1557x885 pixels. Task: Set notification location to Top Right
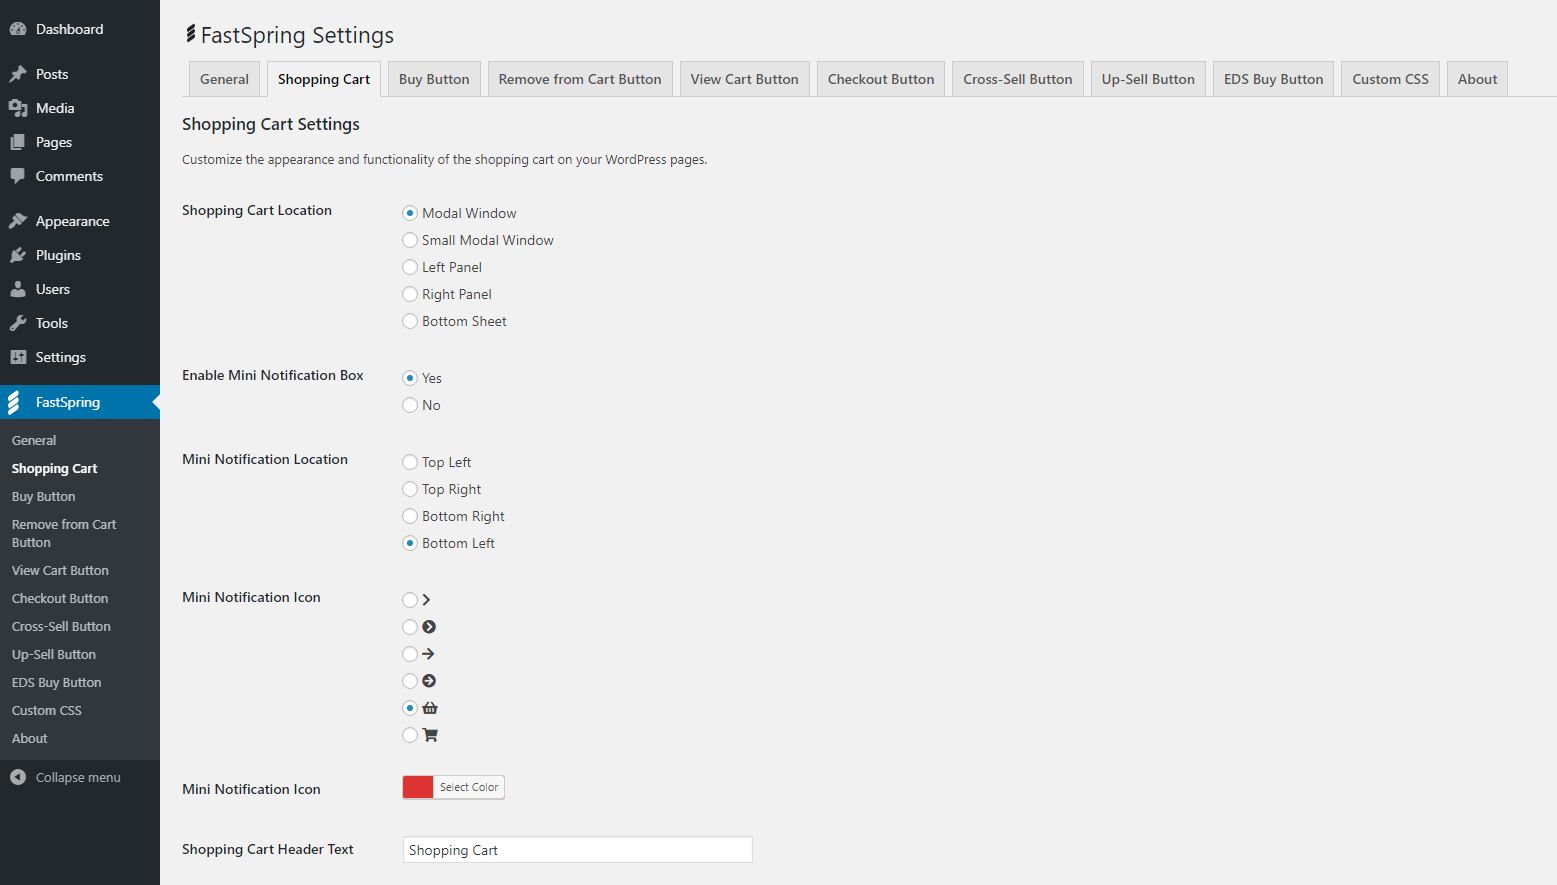410,489
